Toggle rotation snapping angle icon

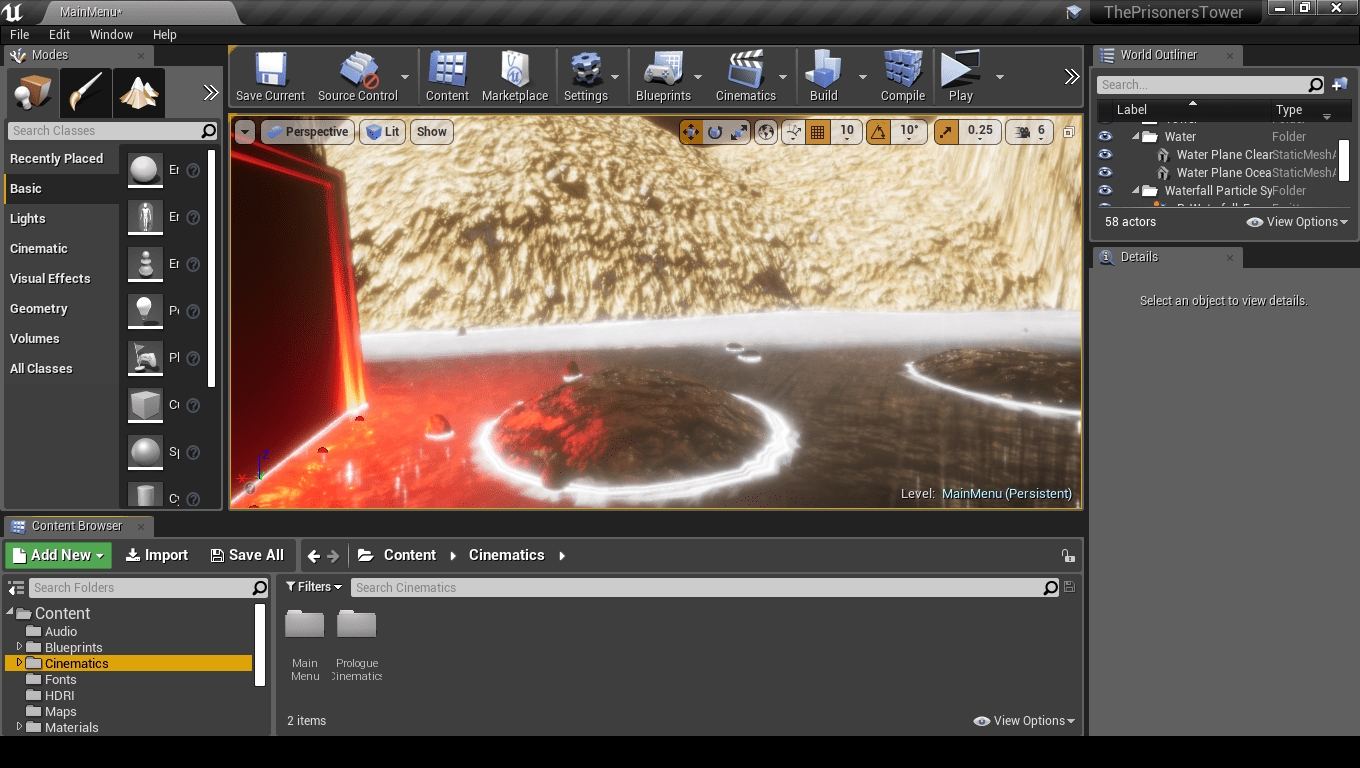point(878,132)
